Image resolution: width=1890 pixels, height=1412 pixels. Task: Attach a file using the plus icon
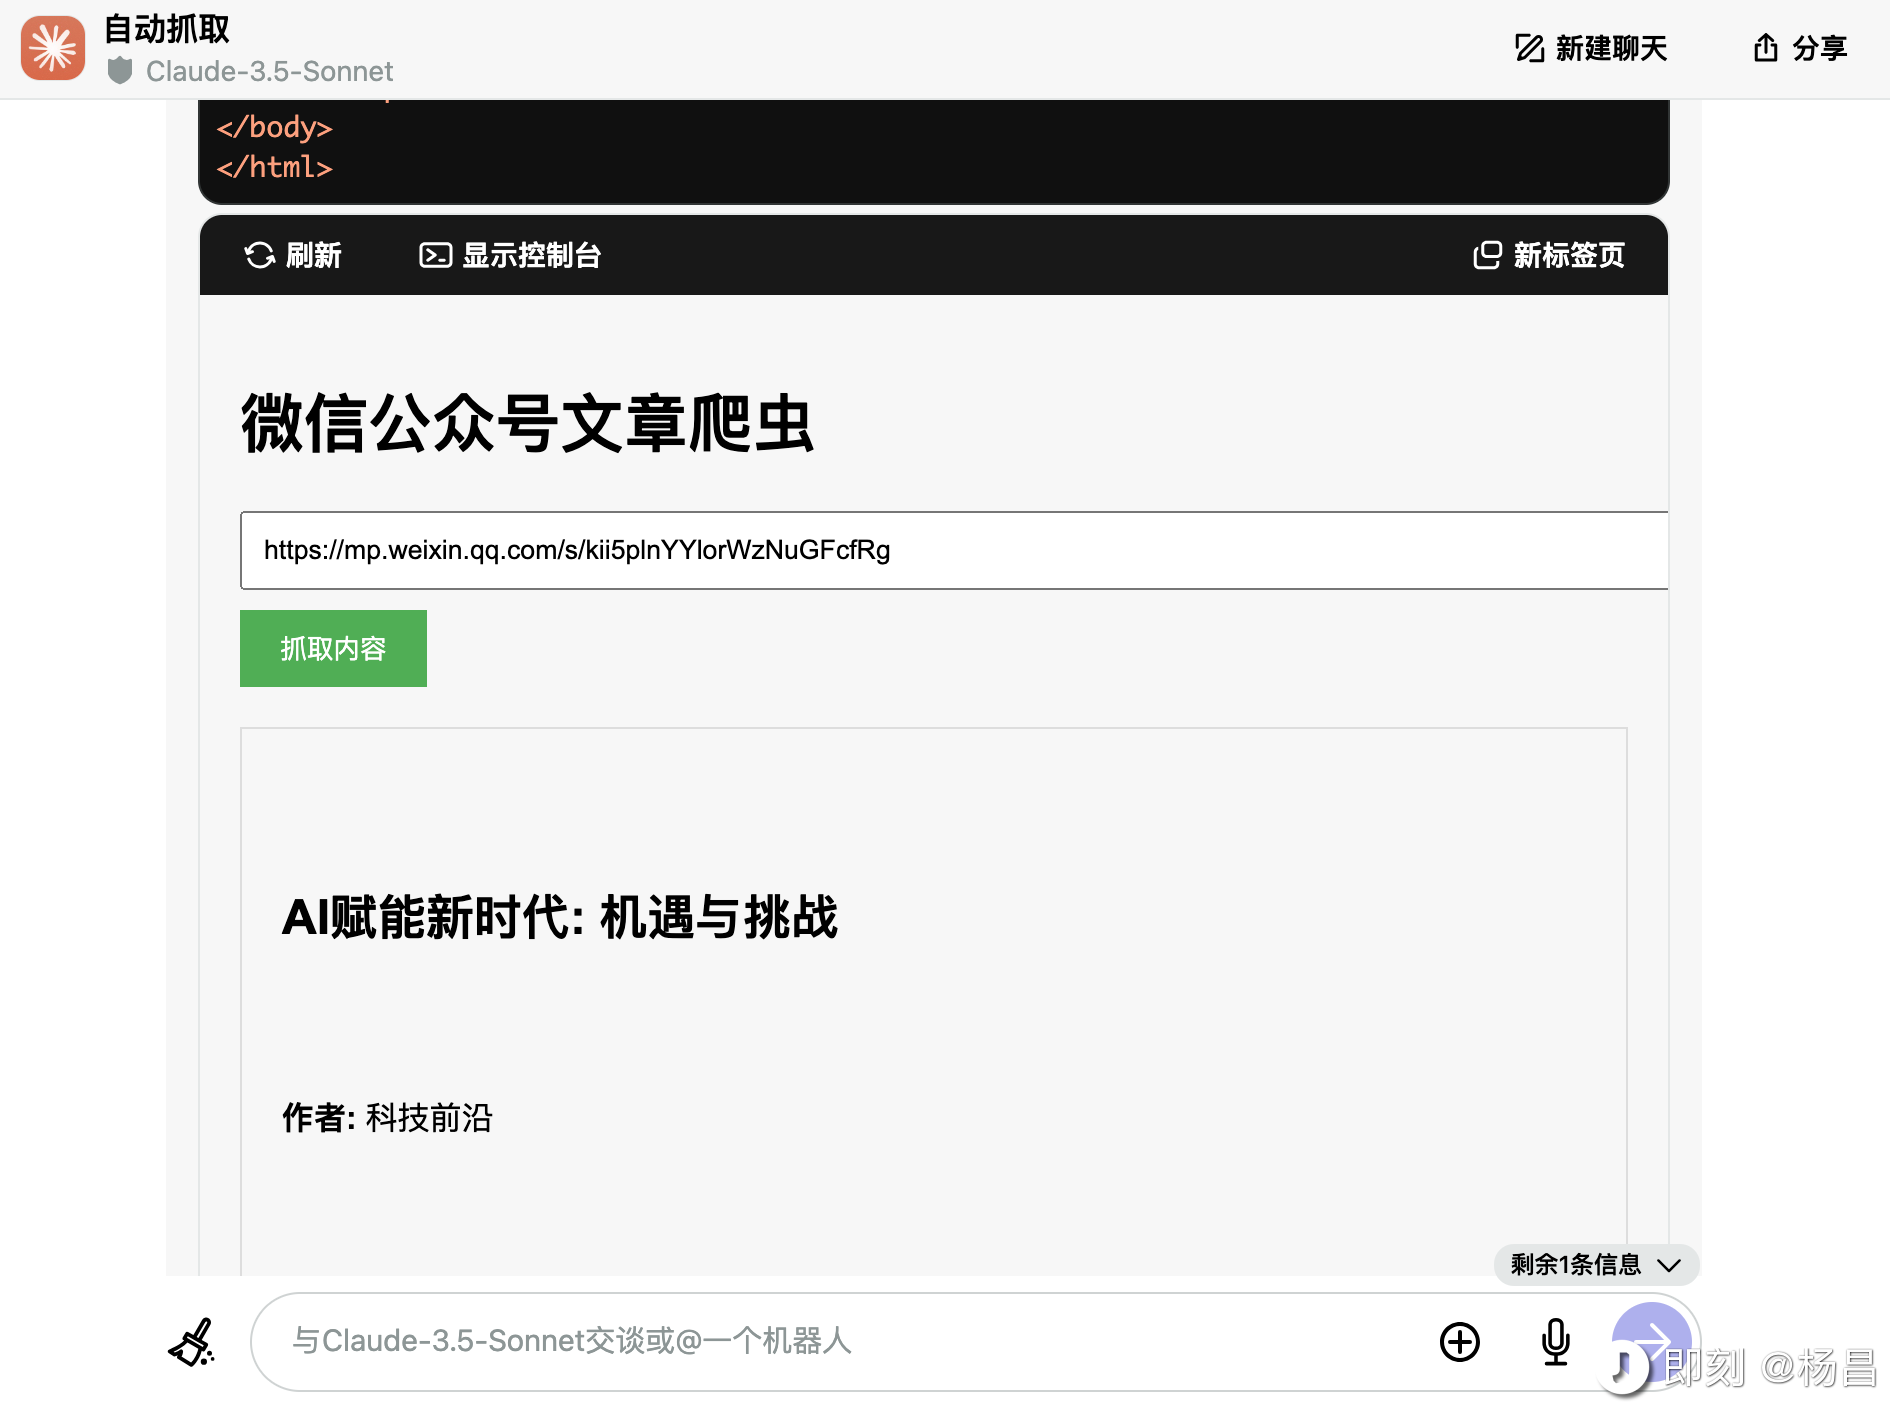click(x=1460, y=1341)
